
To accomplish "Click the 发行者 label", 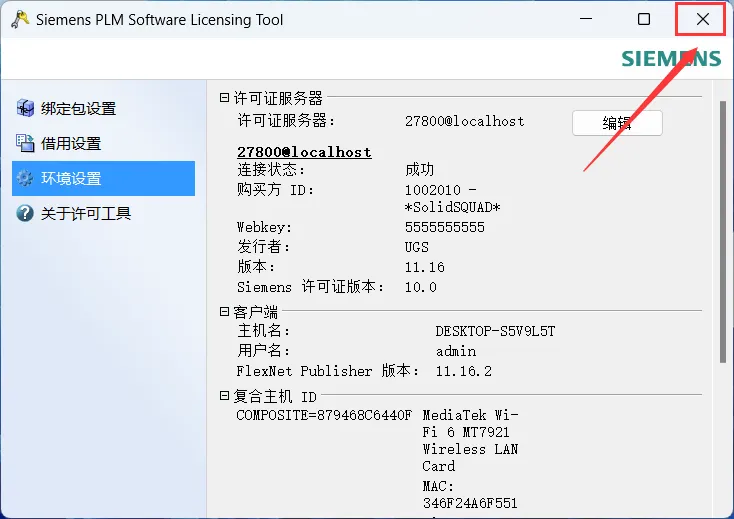I will pos(264,247).
